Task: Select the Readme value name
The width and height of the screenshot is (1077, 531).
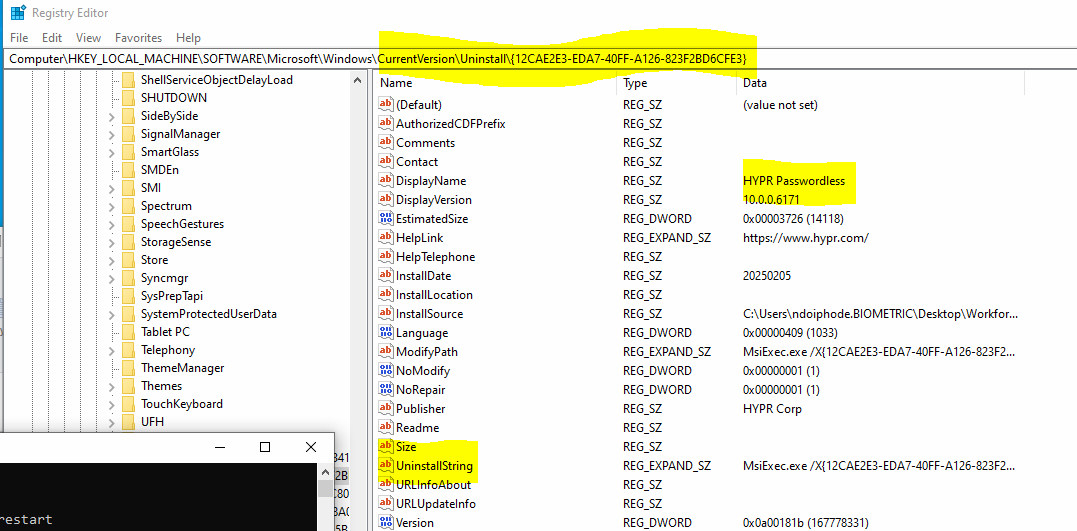Action: [x=417, y=427]
